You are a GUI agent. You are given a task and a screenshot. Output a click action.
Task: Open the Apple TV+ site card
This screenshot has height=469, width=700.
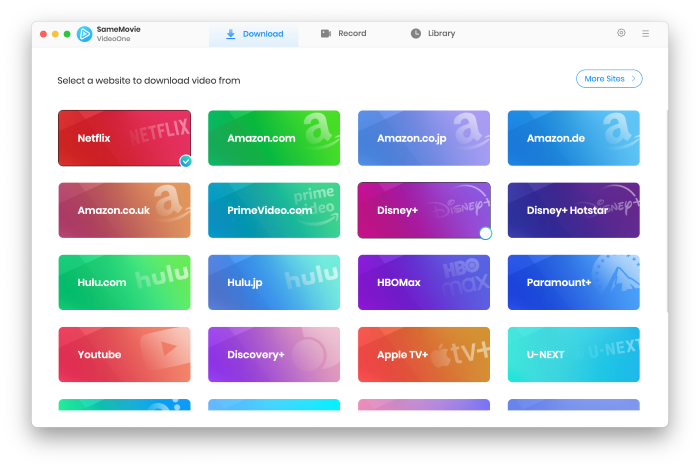[x=424, y=355]
